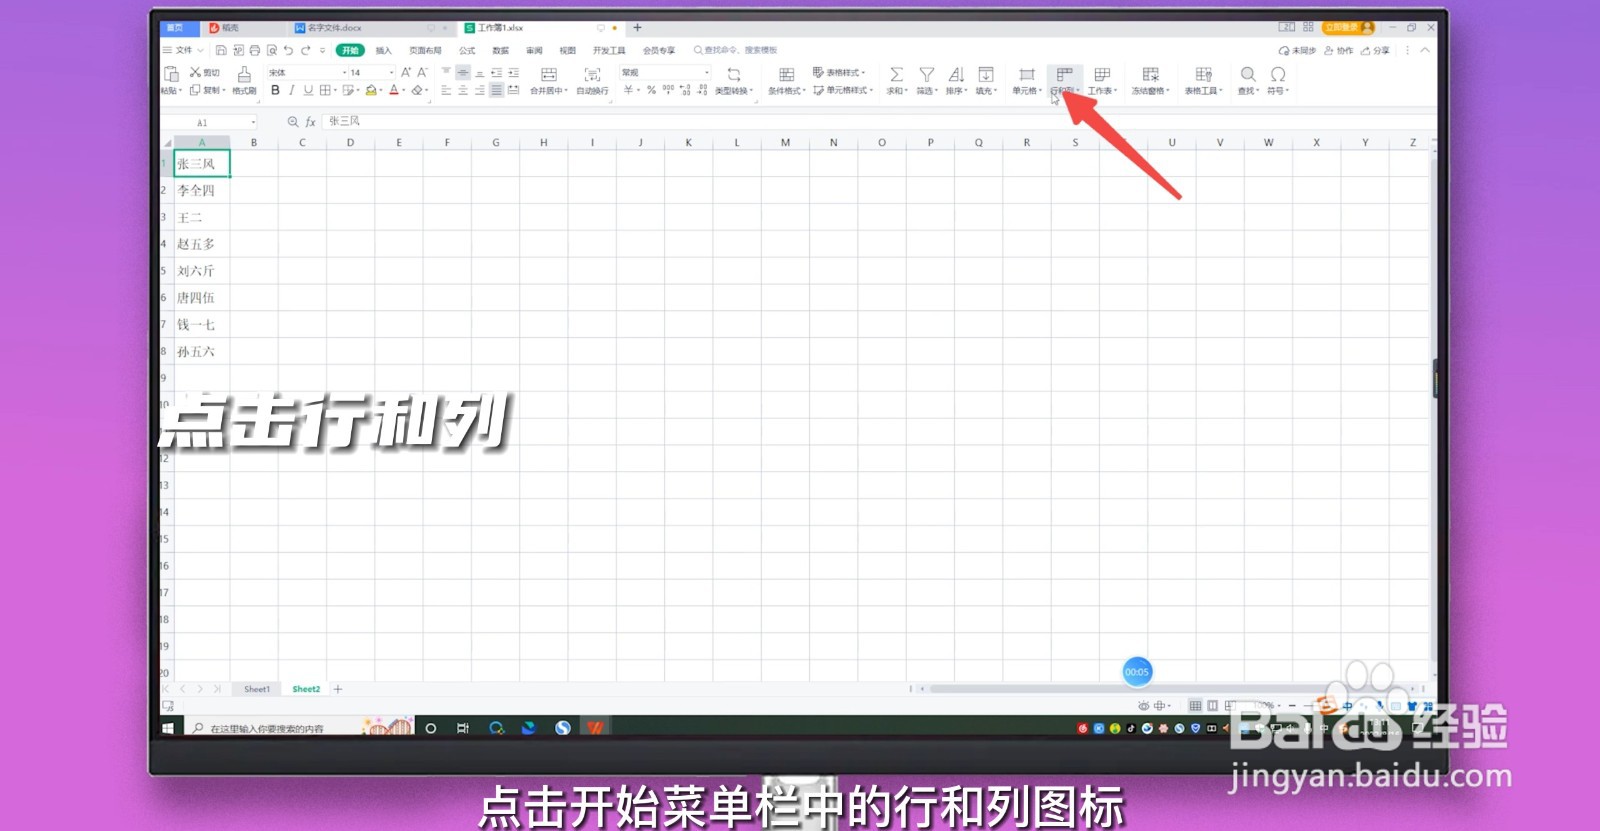Image resolution: width=1600 pixels, height=831 pixels.
Task: Apply the fill color bucket
Action: coord(372,90)
